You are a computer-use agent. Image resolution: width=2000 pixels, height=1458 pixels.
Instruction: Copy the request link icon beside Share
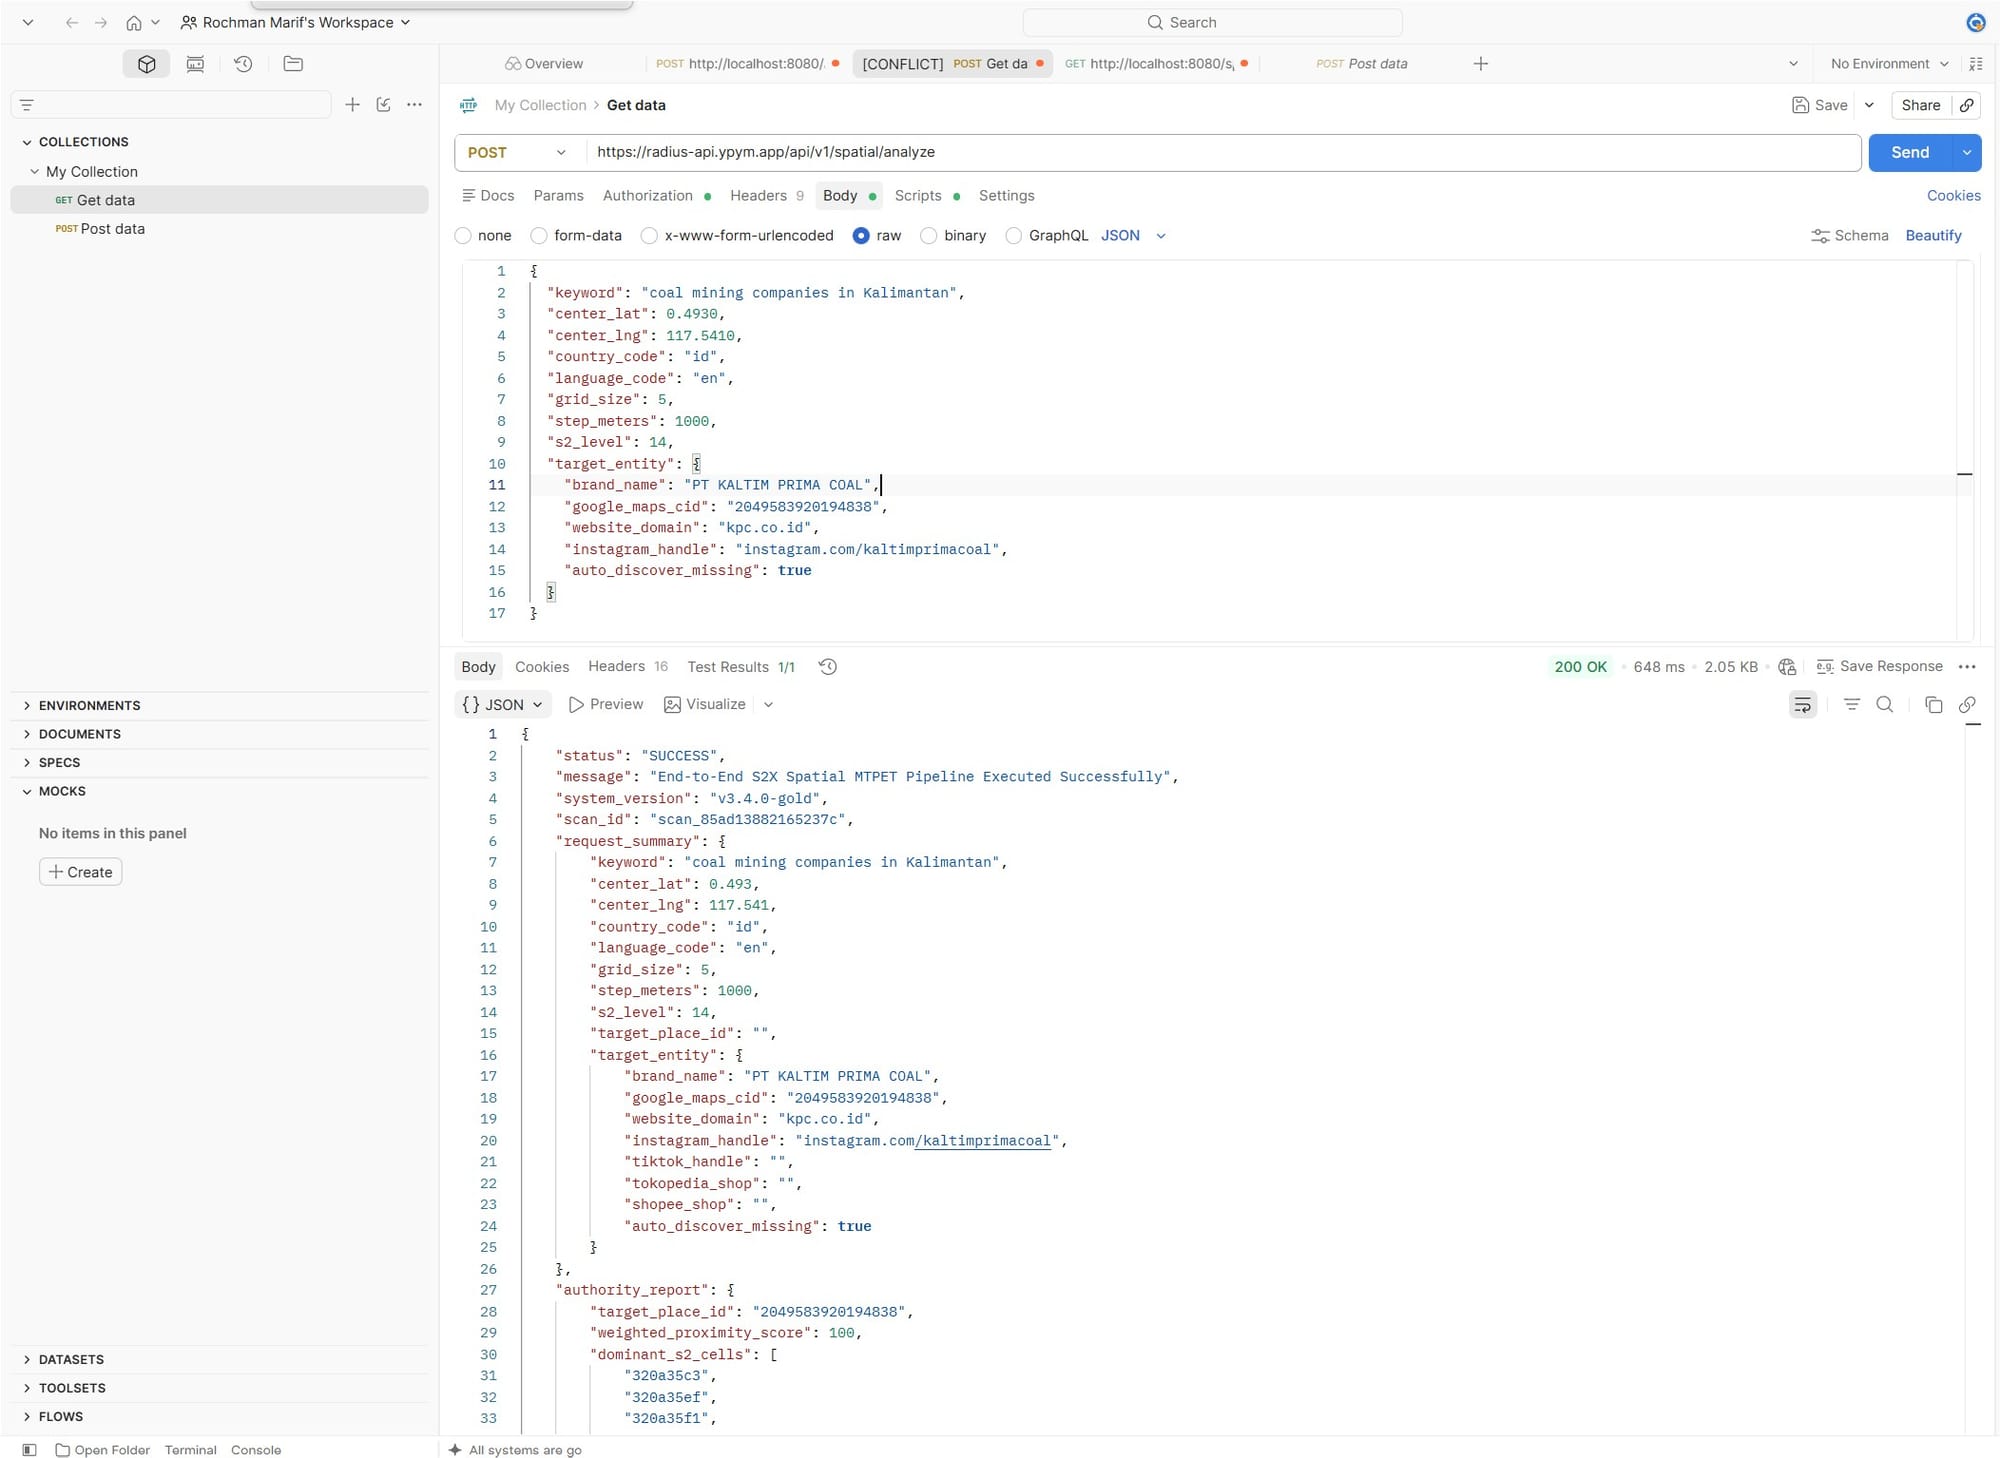(1966, 105)
